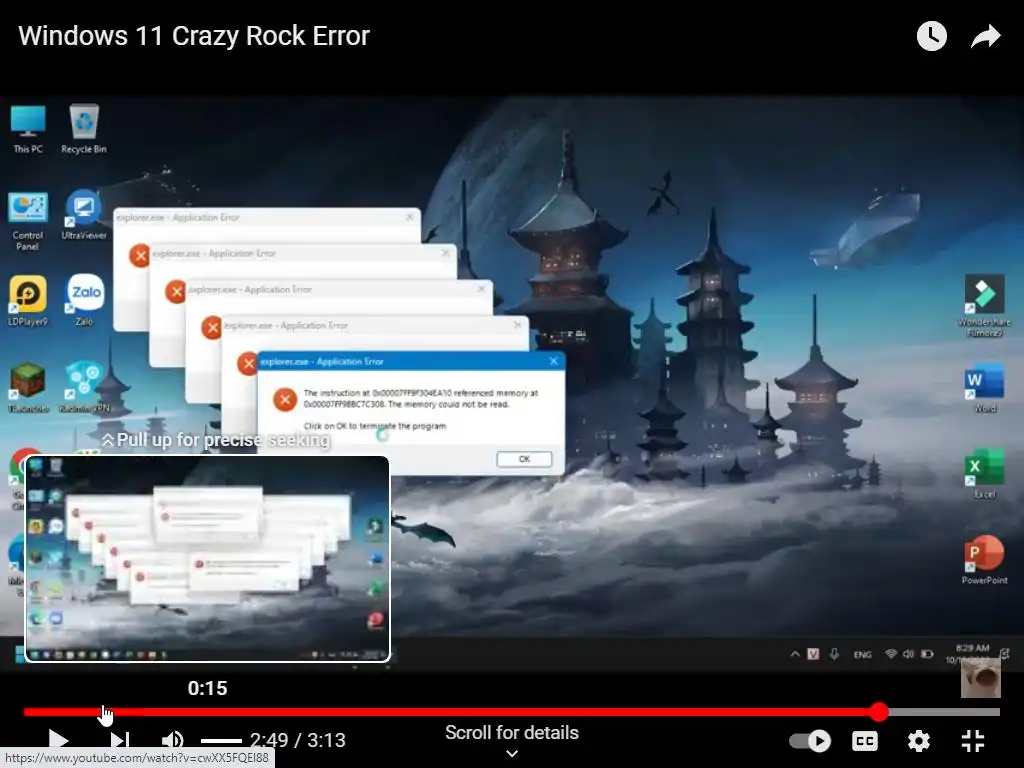Open Wondershare Filmora desktop icon

point(984,306)
